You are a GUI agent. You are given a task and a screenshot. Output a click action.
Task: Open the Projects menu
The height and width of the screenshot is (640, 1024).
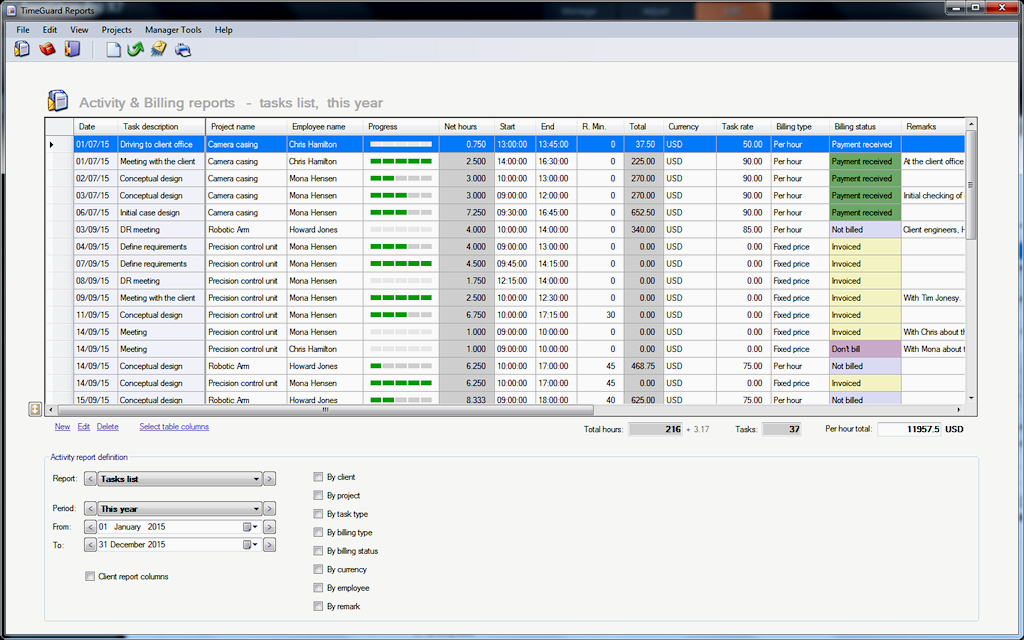[116, 30]
